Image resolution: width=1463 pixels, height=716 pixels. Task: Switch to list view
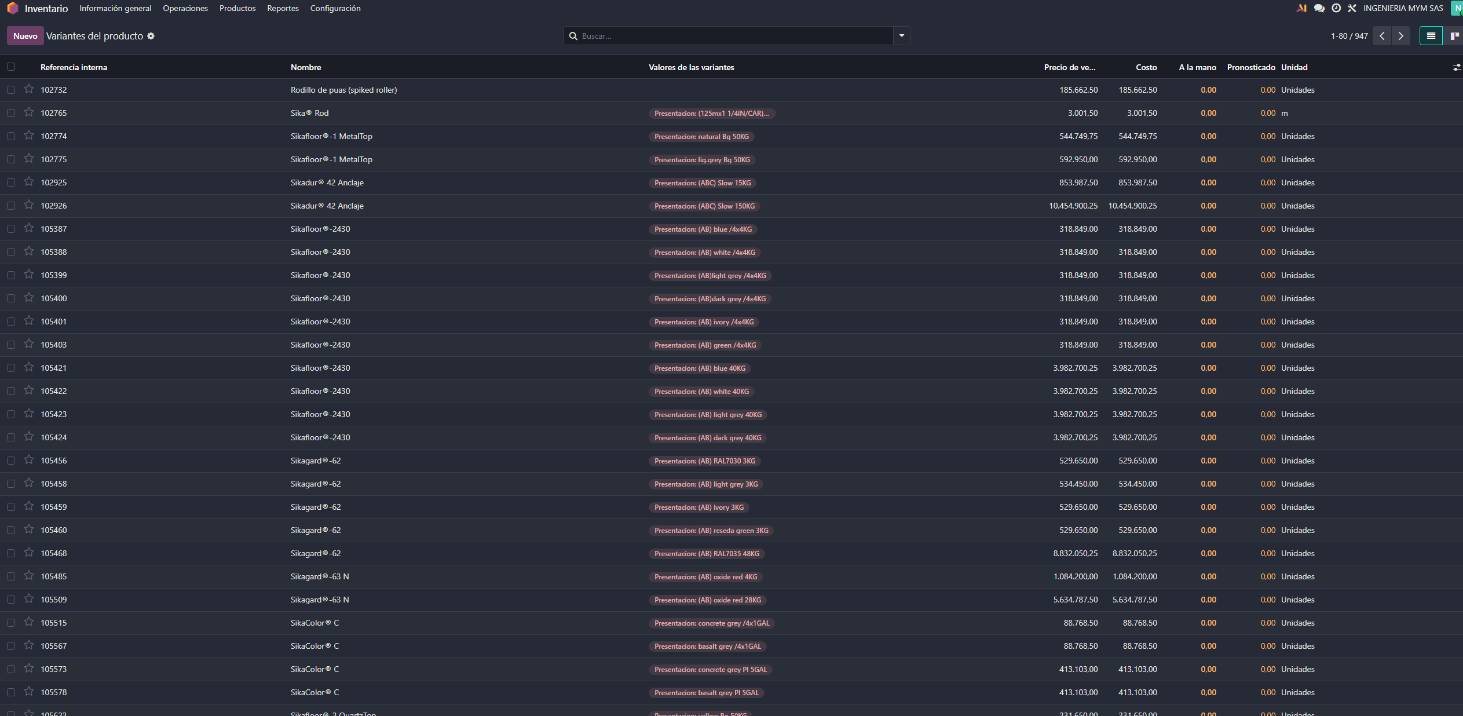(x=1431, y=36)
